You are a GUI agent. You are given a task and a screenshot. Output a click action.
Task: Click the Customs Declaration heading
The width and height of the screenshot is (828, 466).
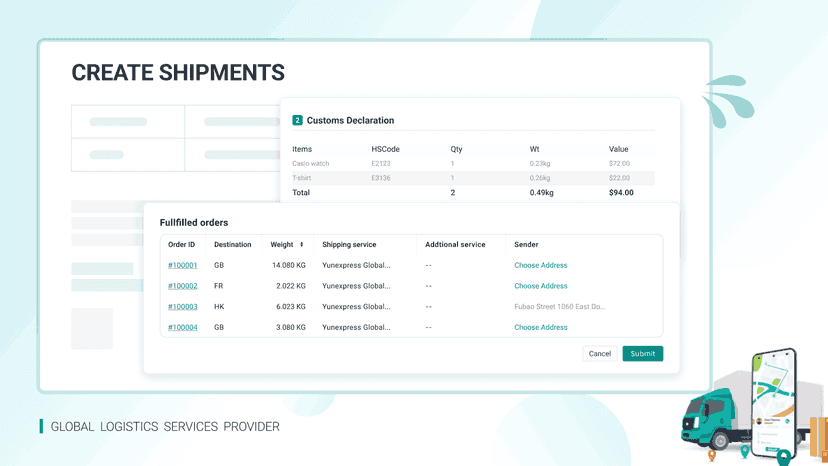[350, 120]
